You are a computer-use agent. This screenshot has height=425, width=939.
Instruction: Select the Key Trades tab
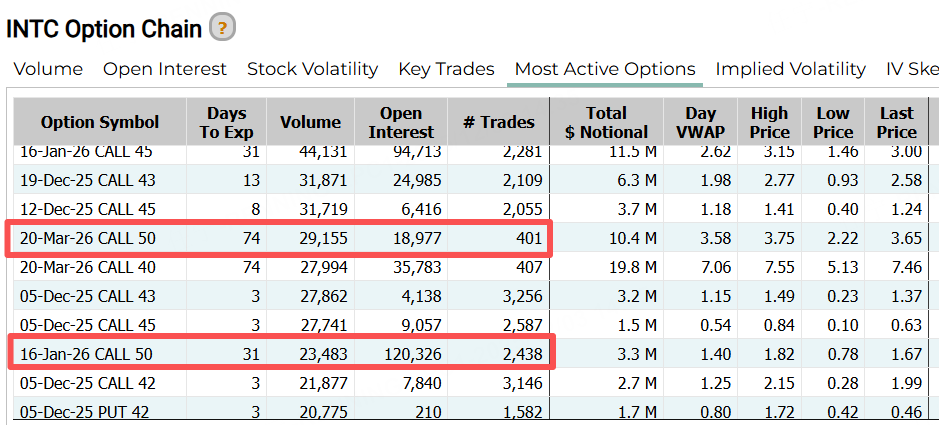coord(446,69)
